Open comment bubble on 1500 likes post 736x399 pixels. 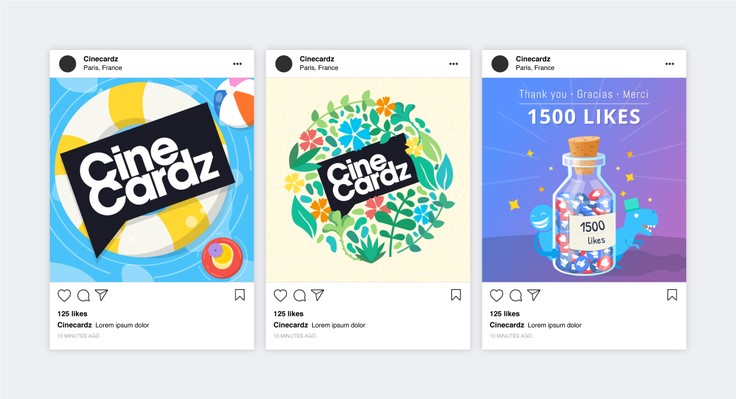pyautogui.click(x=516, y=295)
